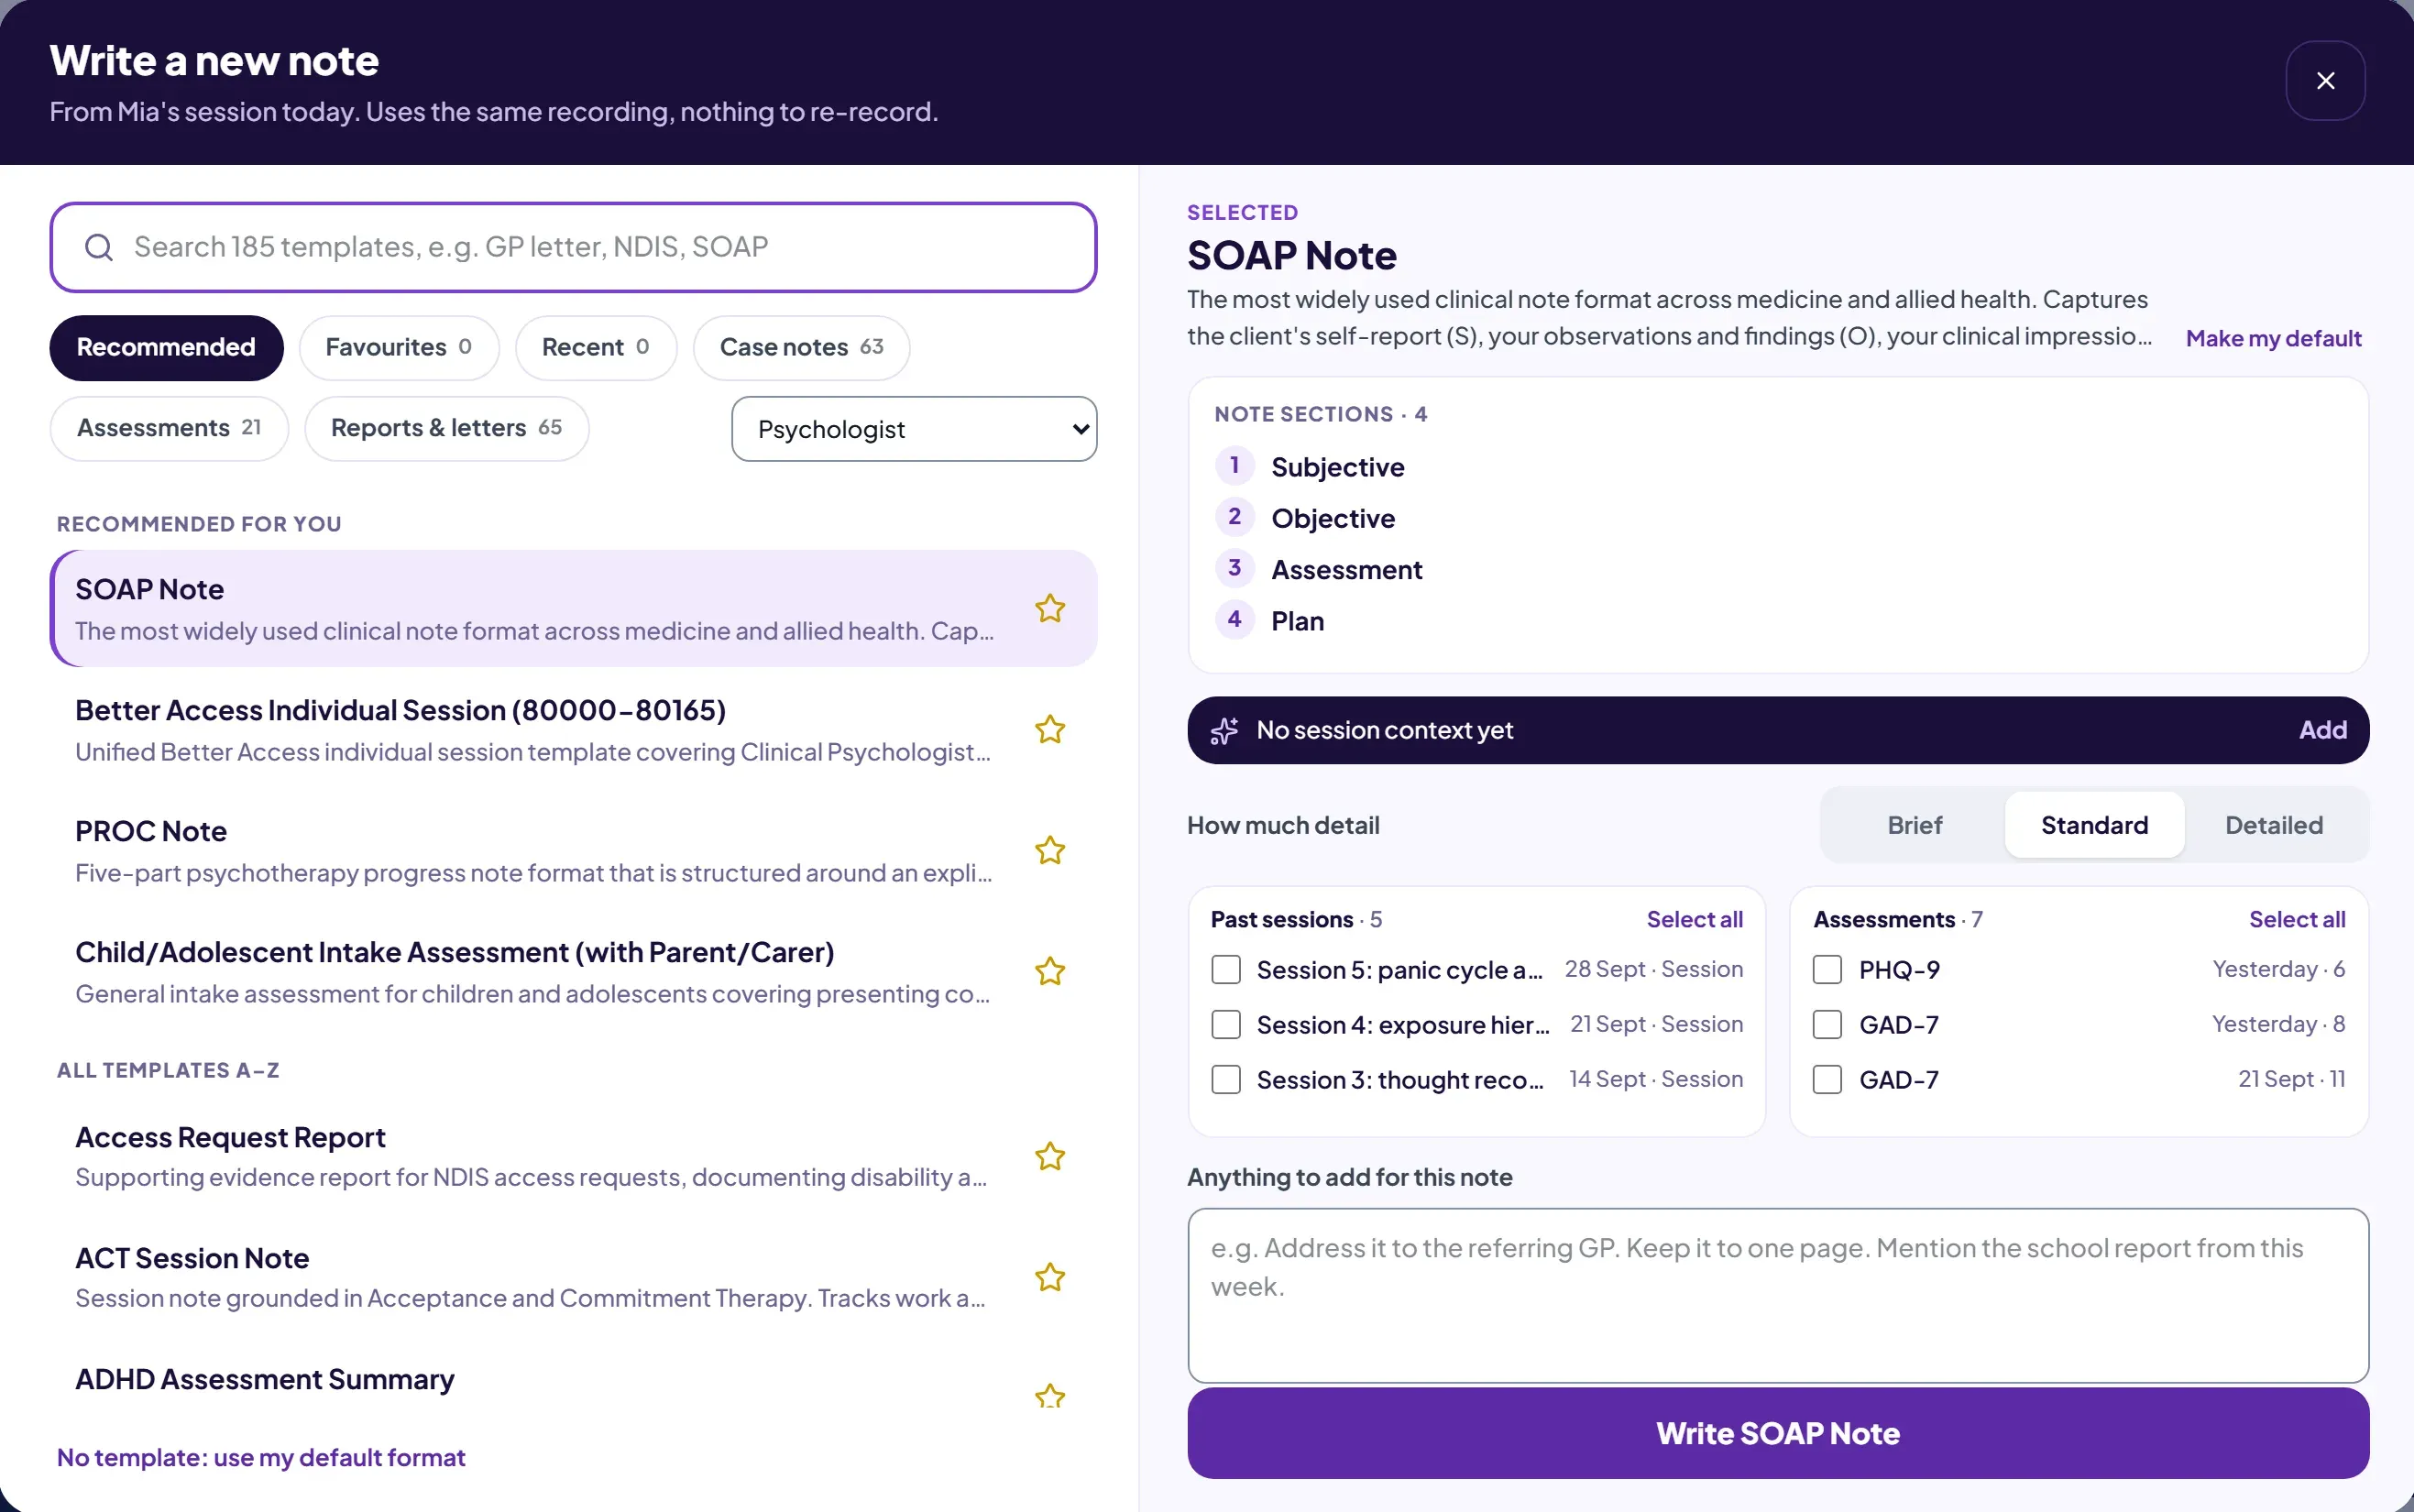Click the Make my default link
This screenshot has height=1512, width=2414.
[x=2273, y=338]
